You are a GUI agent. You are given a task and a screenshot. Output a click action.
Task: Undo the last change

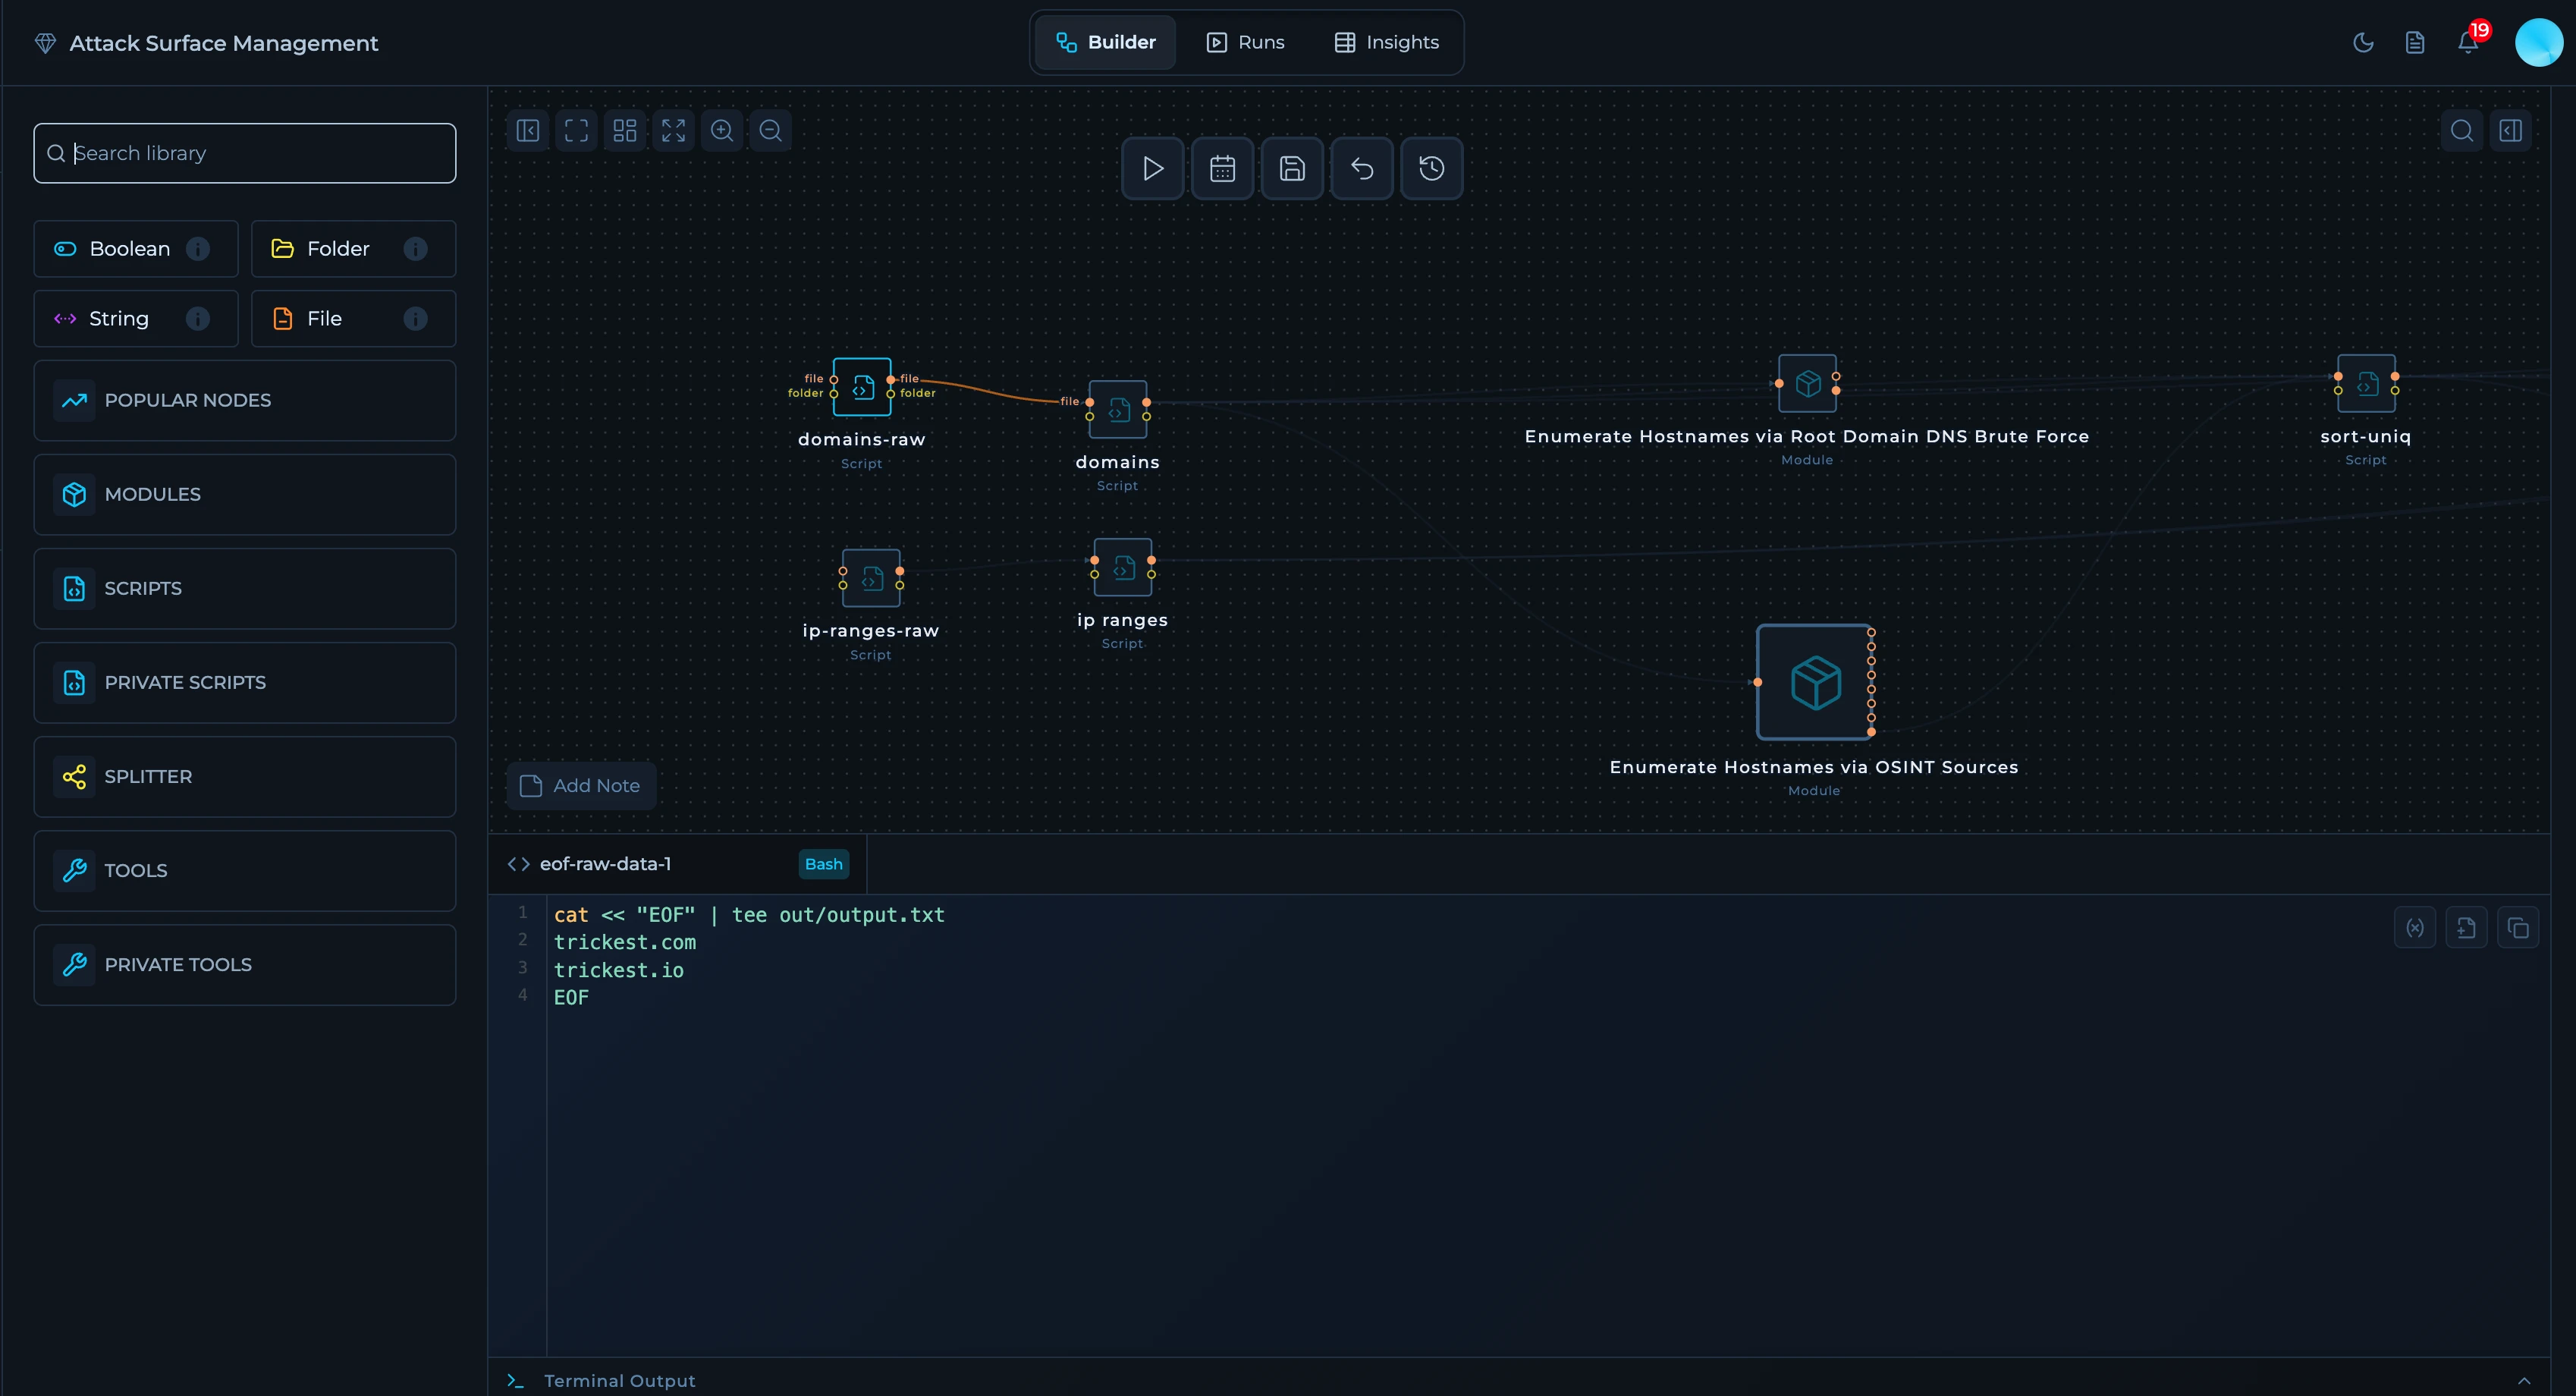(1362, 168)
